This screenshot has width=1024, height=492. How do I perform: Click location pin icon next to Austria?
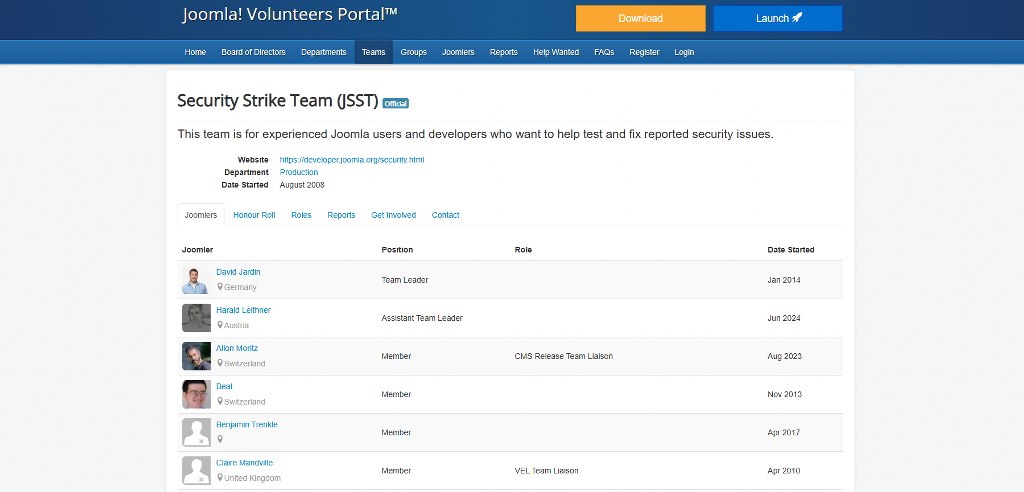point(220,325)
